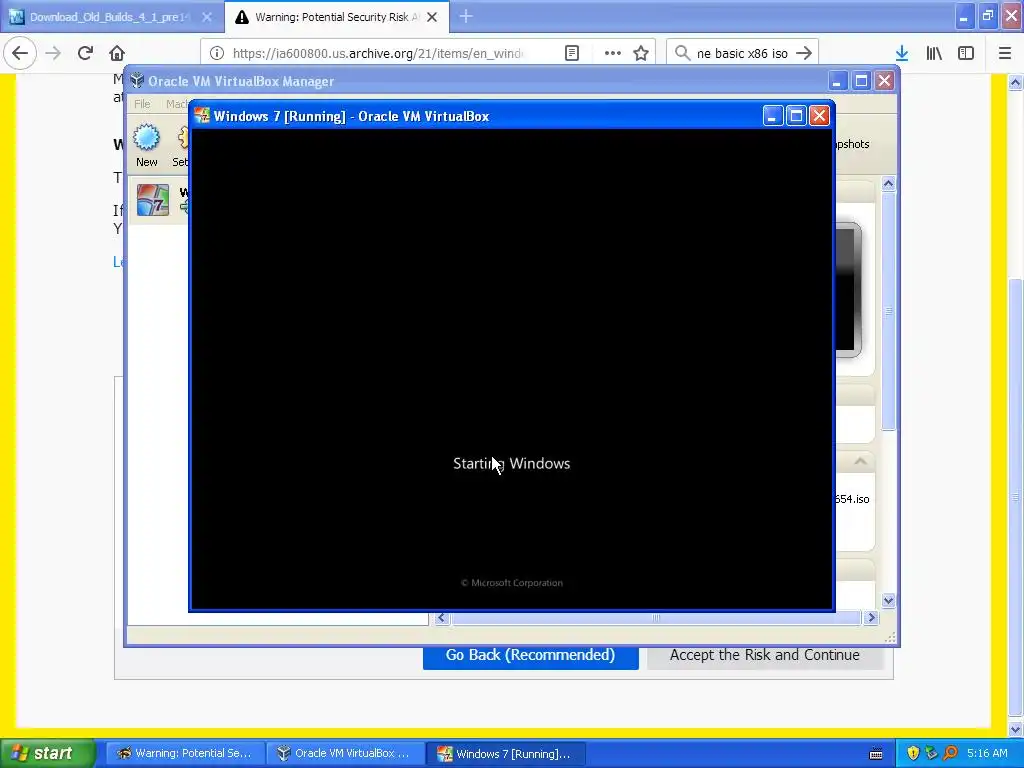The height and width of the screenshot is (768, 1024).
Task: Click Firefox page scrollbar down arrow
Action: (1015, 730)
